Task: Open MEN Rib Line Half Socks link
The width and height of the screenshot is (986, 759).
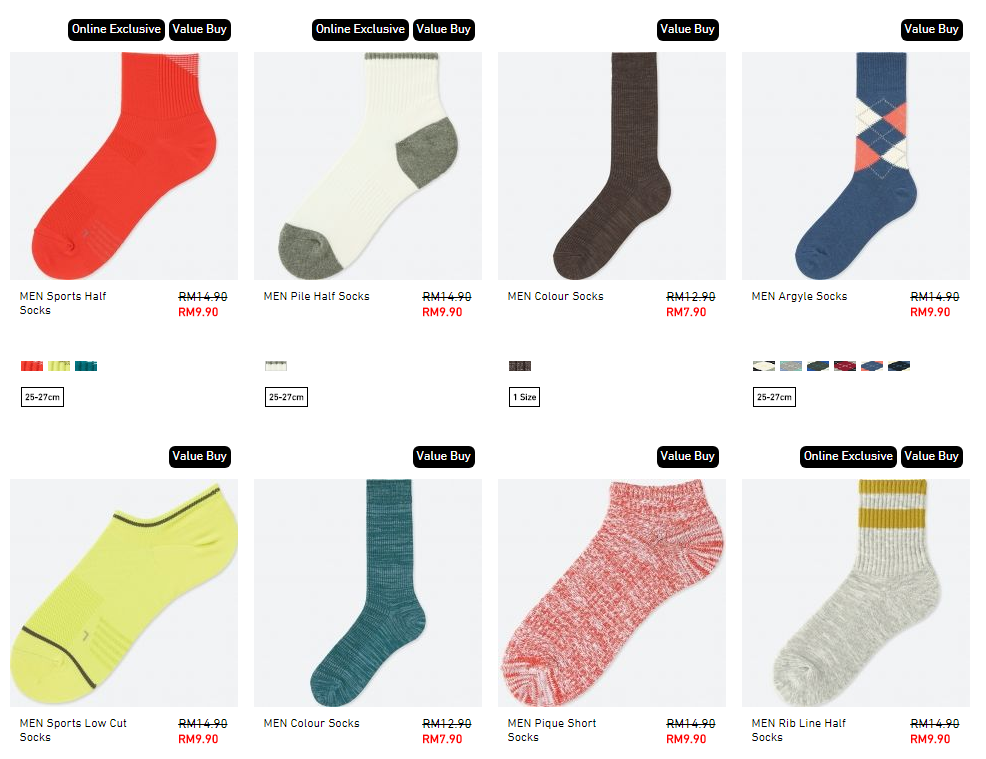Action: (799, 730)
